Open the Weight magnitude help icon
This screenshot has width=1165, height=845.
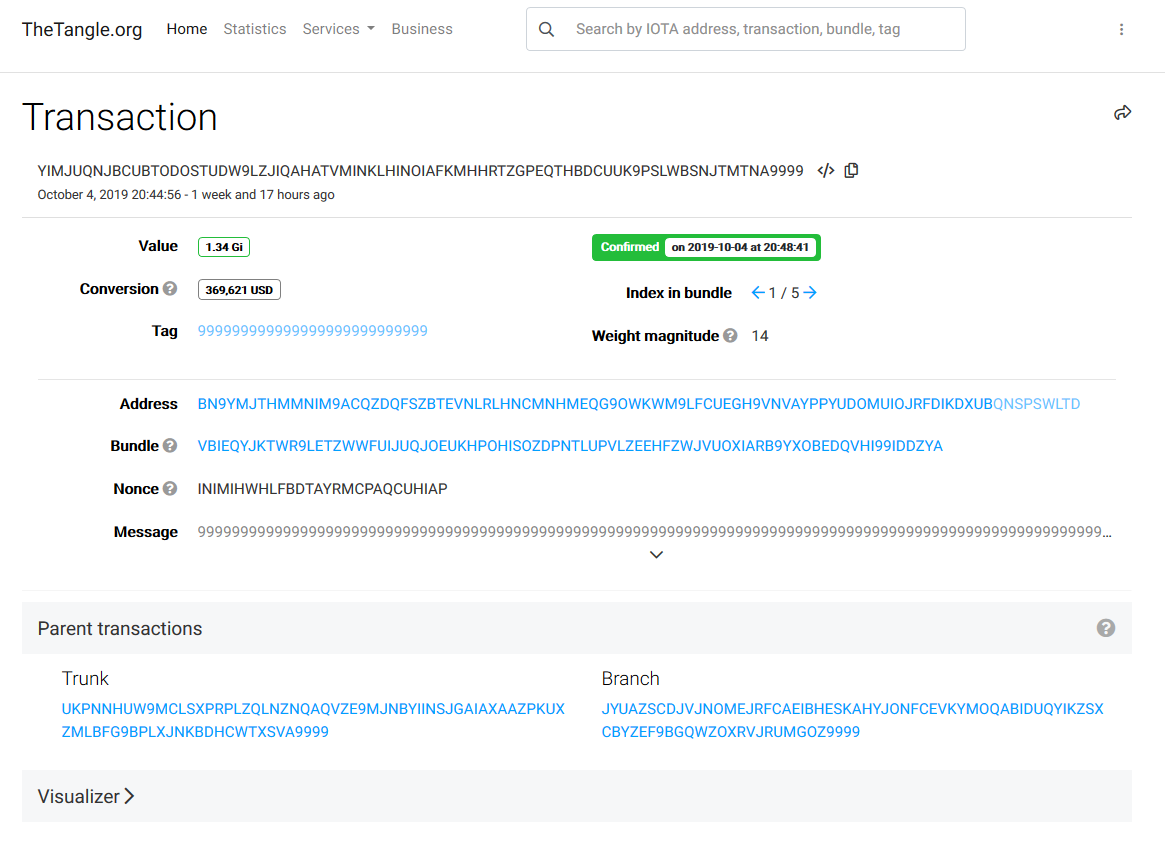pyautogui.click(x=728, y=335)
